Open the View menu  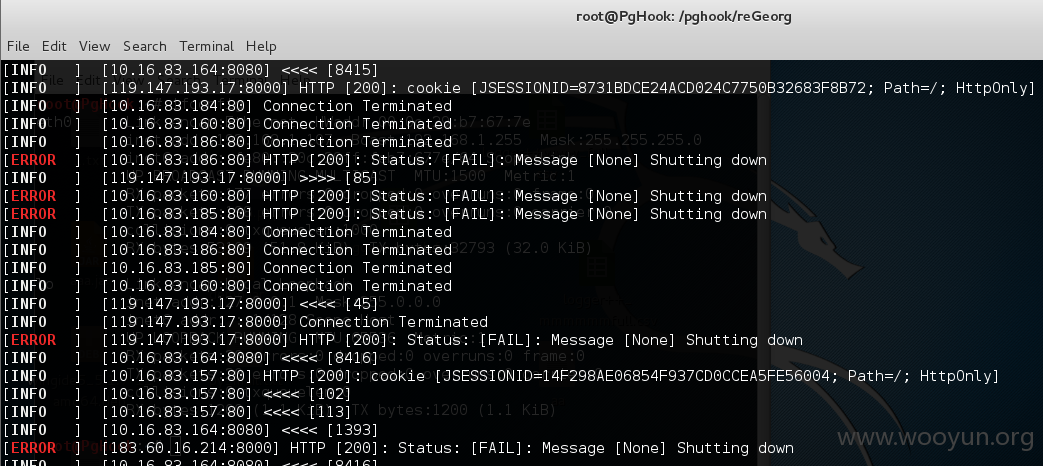(x=94, y=46)
